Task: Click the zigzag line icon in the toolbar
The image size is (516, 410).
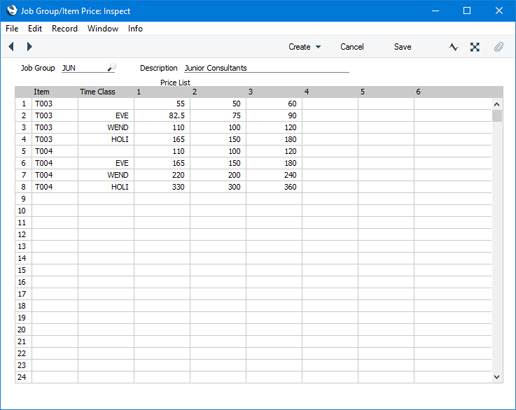Action: tap(453, 47)
